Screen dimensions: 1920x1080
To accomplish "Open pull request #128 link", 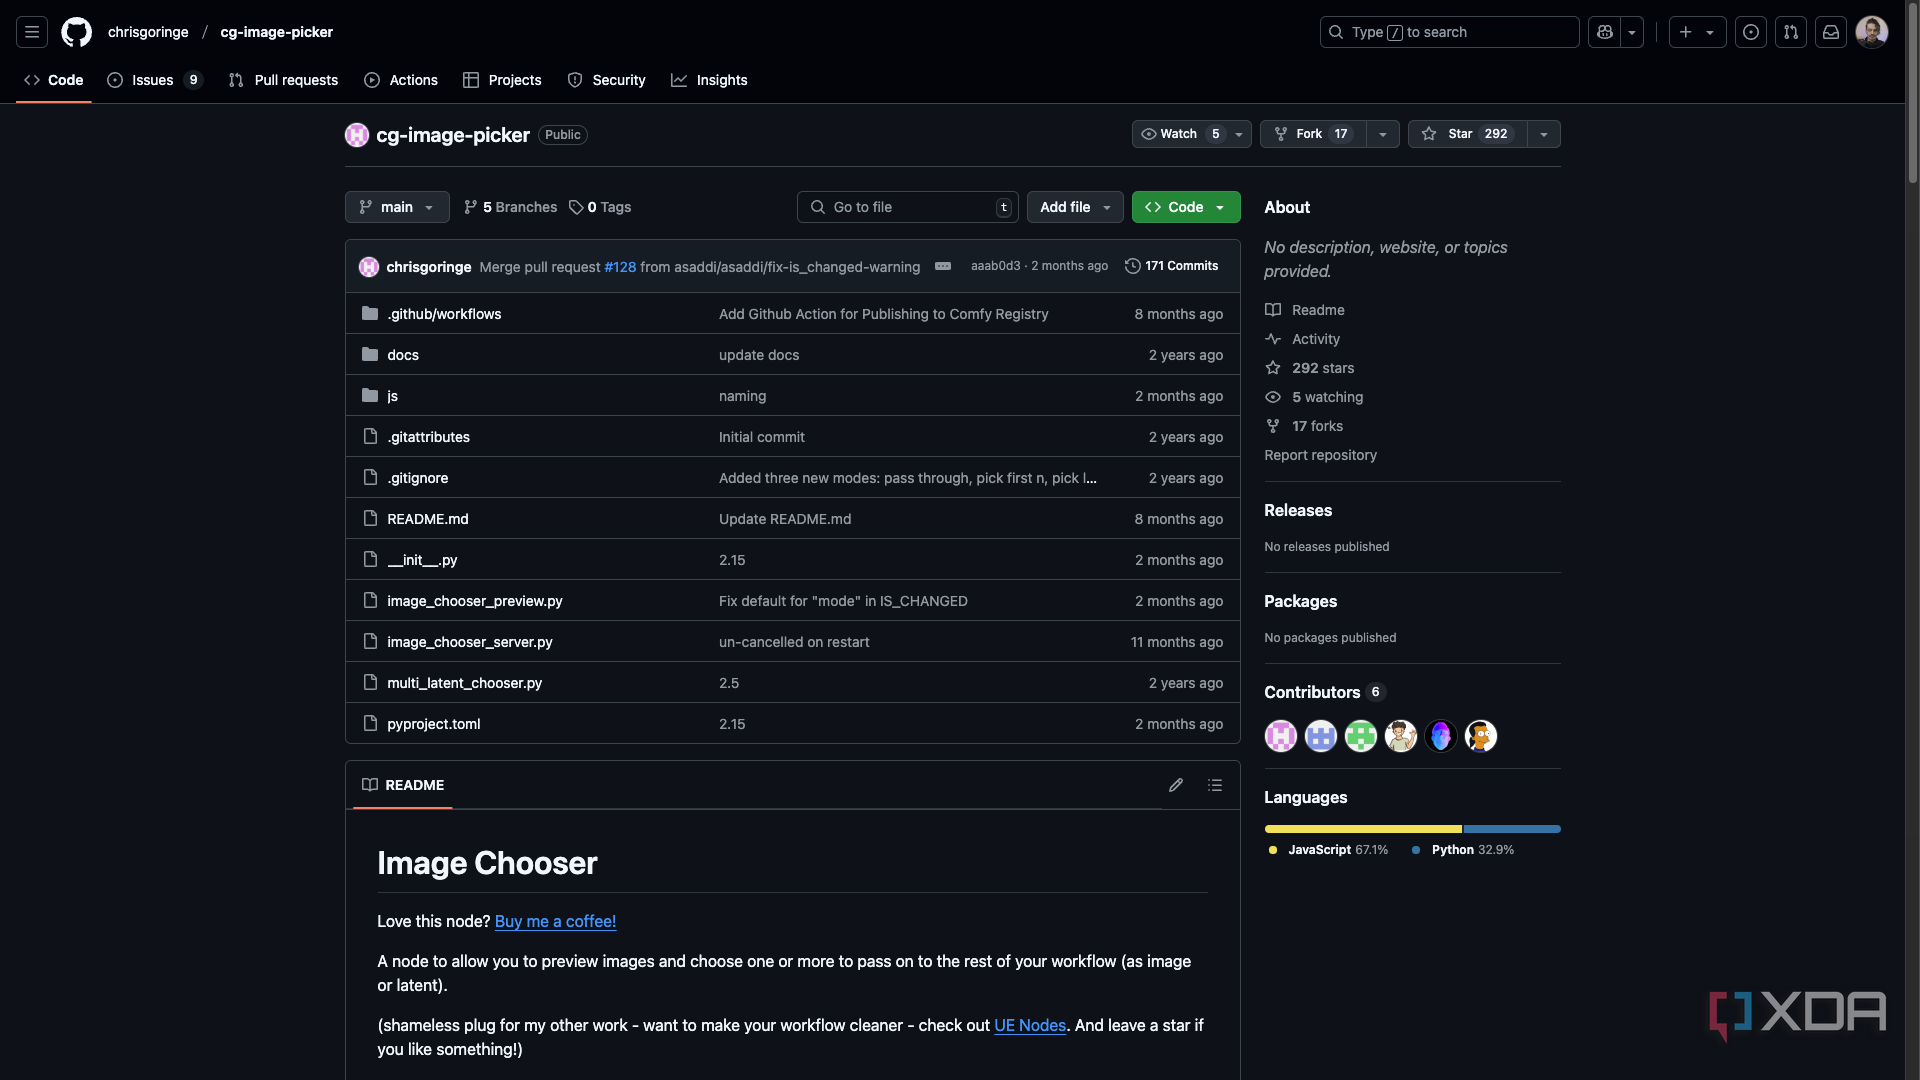I will (x=620, y=267).
